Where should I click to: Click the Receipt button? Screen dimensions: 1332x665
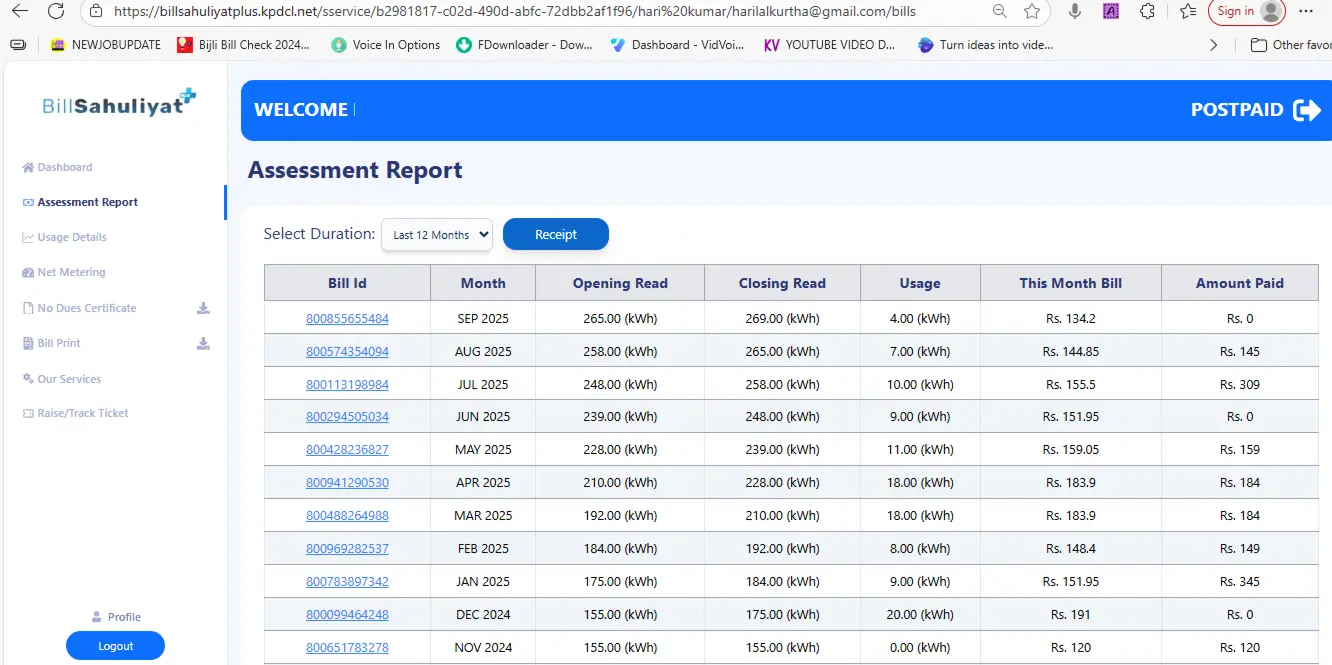tap(555, 235)
